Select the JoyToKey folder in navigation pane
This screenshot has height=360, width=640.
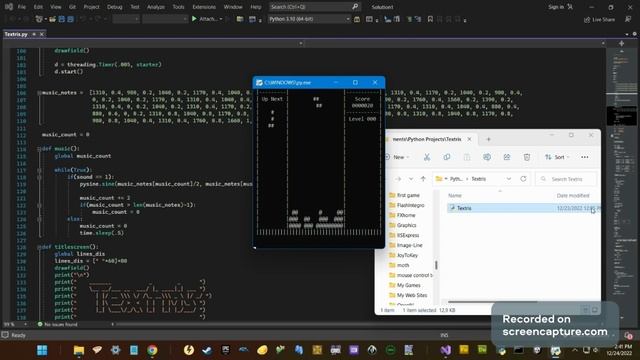[x=407, y=256]
